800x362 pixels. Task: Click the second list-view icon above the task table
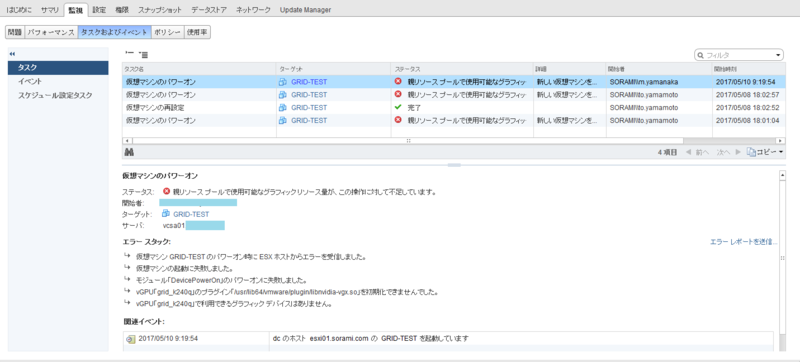pyautogui.click(x=143, y=54)
